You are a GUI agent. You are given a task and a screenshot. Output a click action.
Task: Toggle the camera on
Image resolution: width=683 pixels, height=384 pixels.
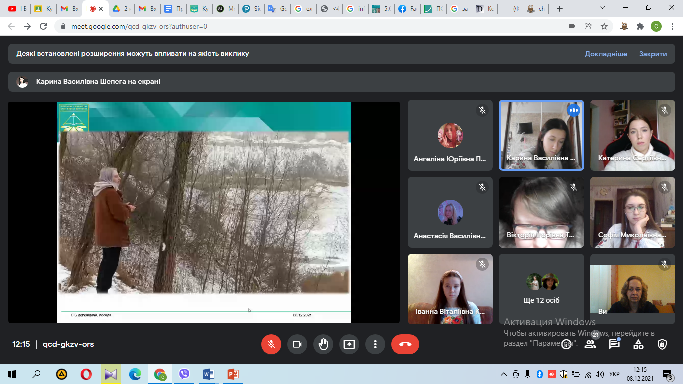(x=297, y=344)
